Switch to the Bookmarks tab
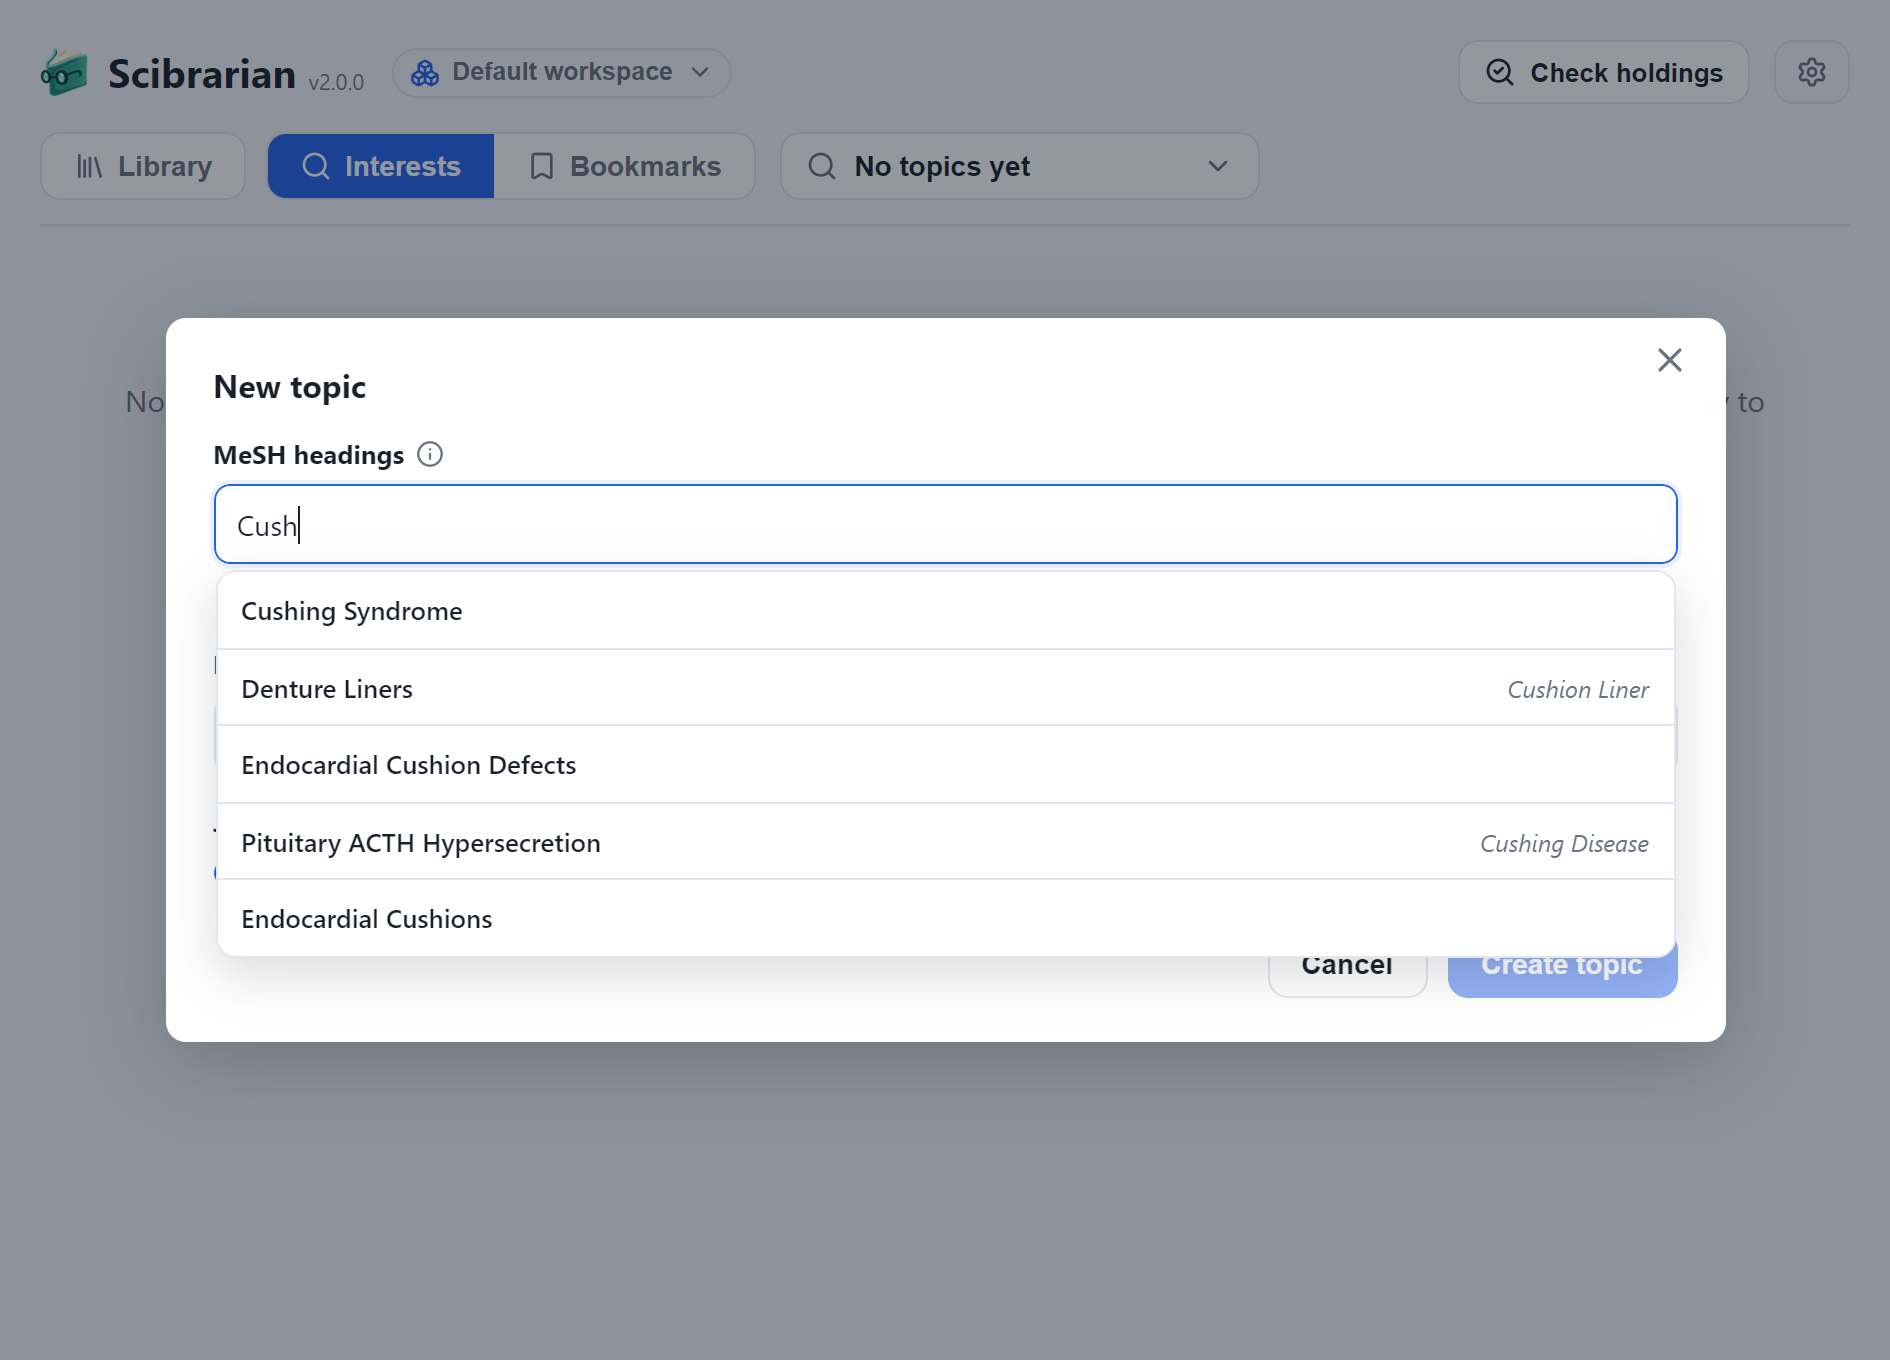Screen dimensions: 1890x1360 click(624, 166)
